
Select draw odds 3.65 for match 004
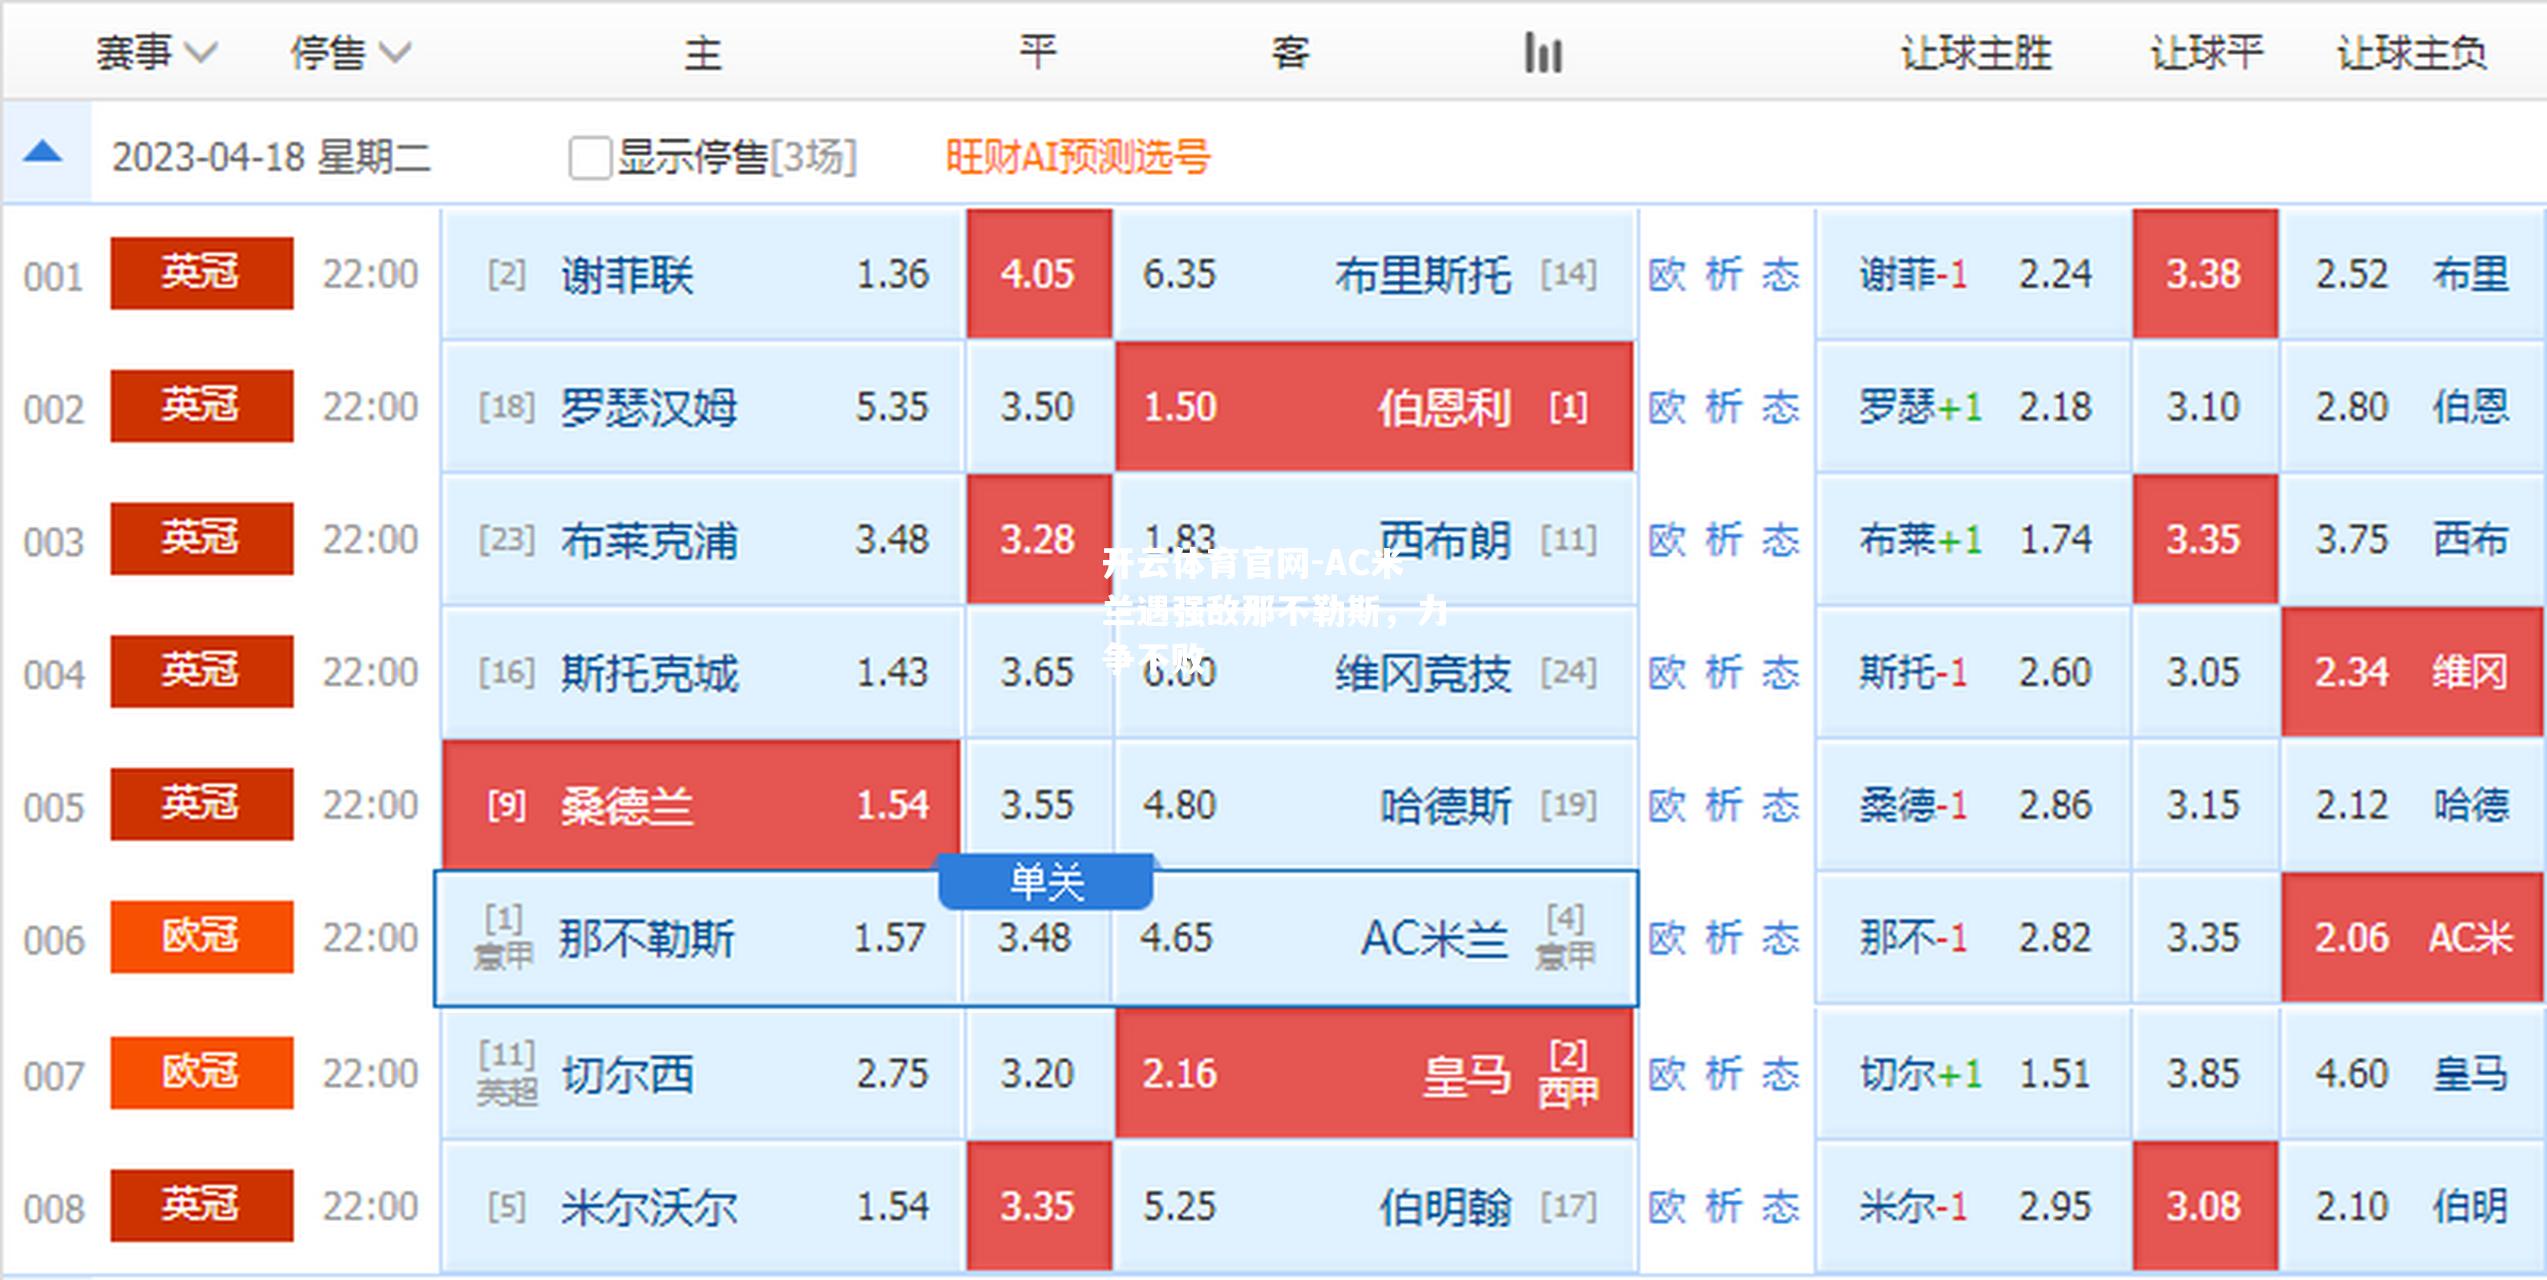point(1038,672)
